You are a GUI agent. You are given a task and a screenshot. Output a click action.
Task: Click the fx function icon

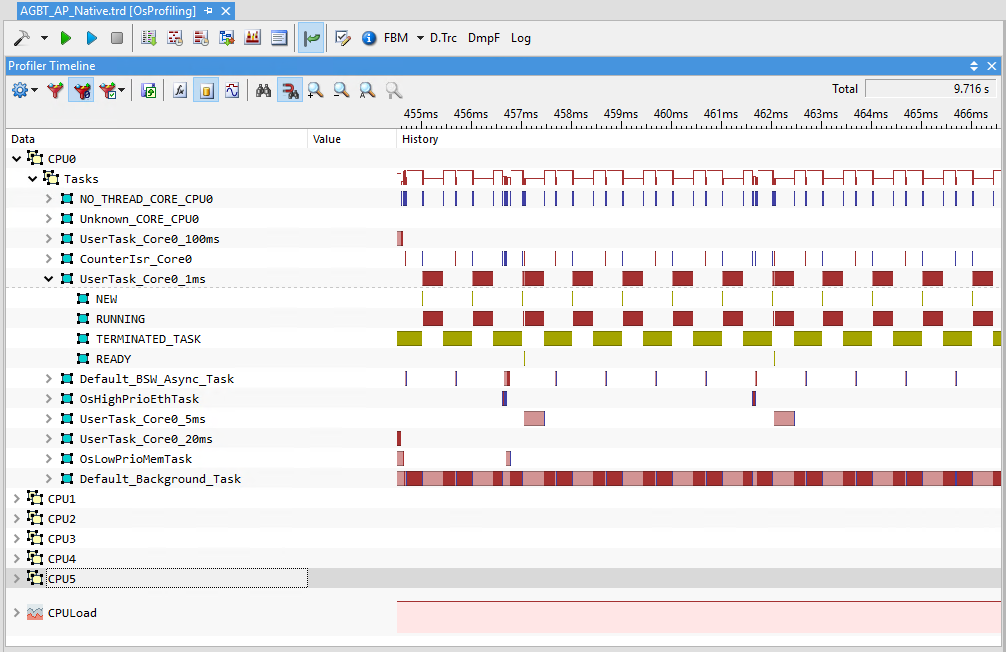[x=180, y=90]
